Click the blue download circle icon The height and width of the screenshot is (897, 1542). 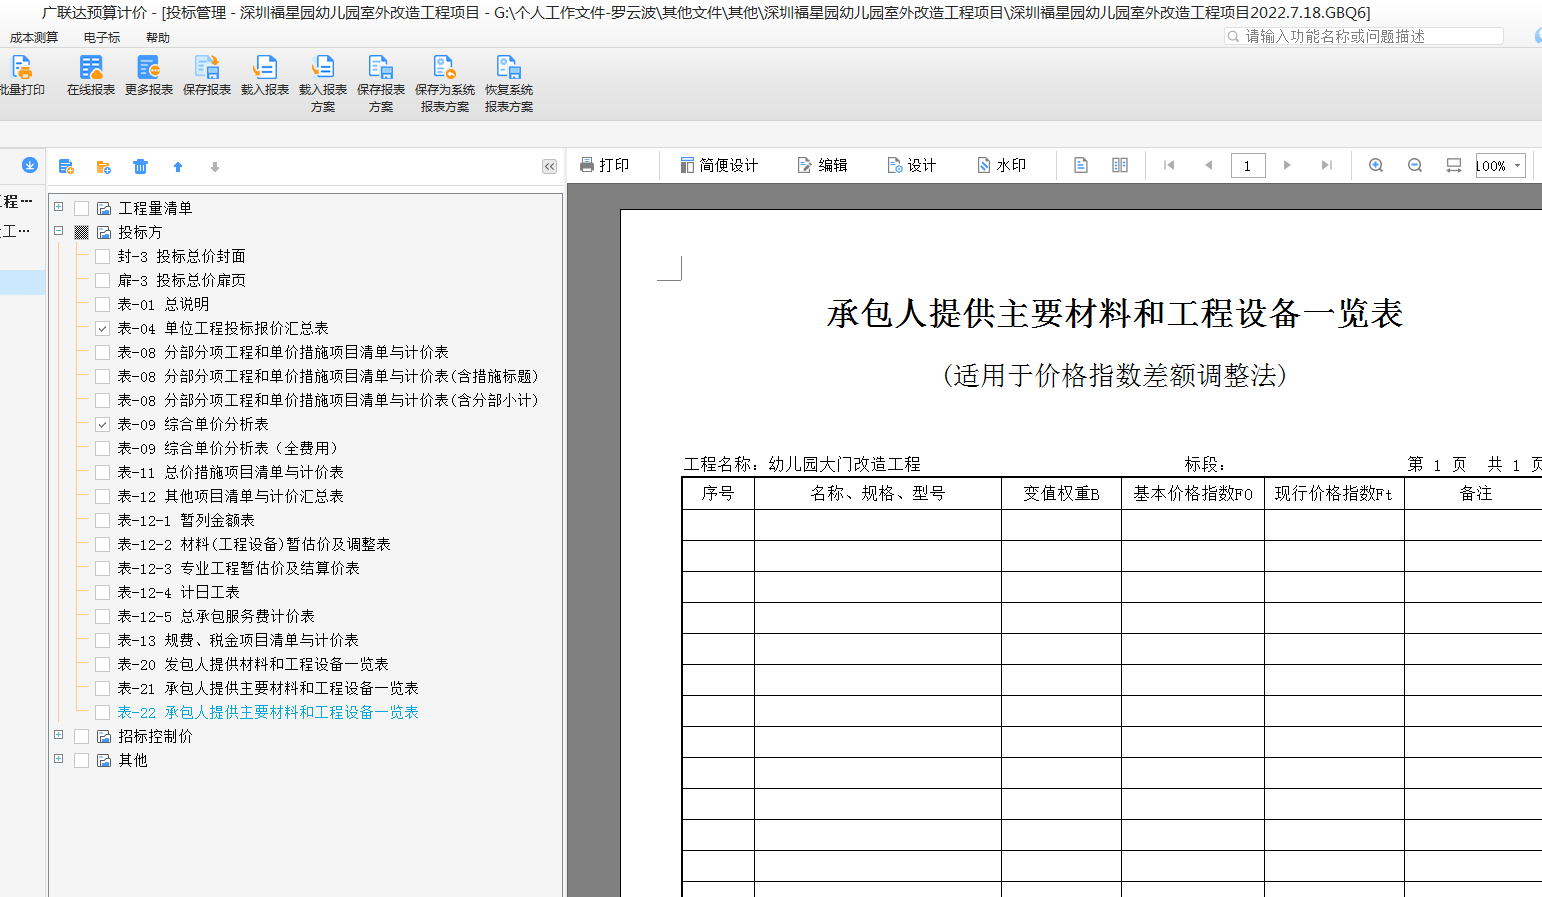pyautogui.click(x=30, y=165)
